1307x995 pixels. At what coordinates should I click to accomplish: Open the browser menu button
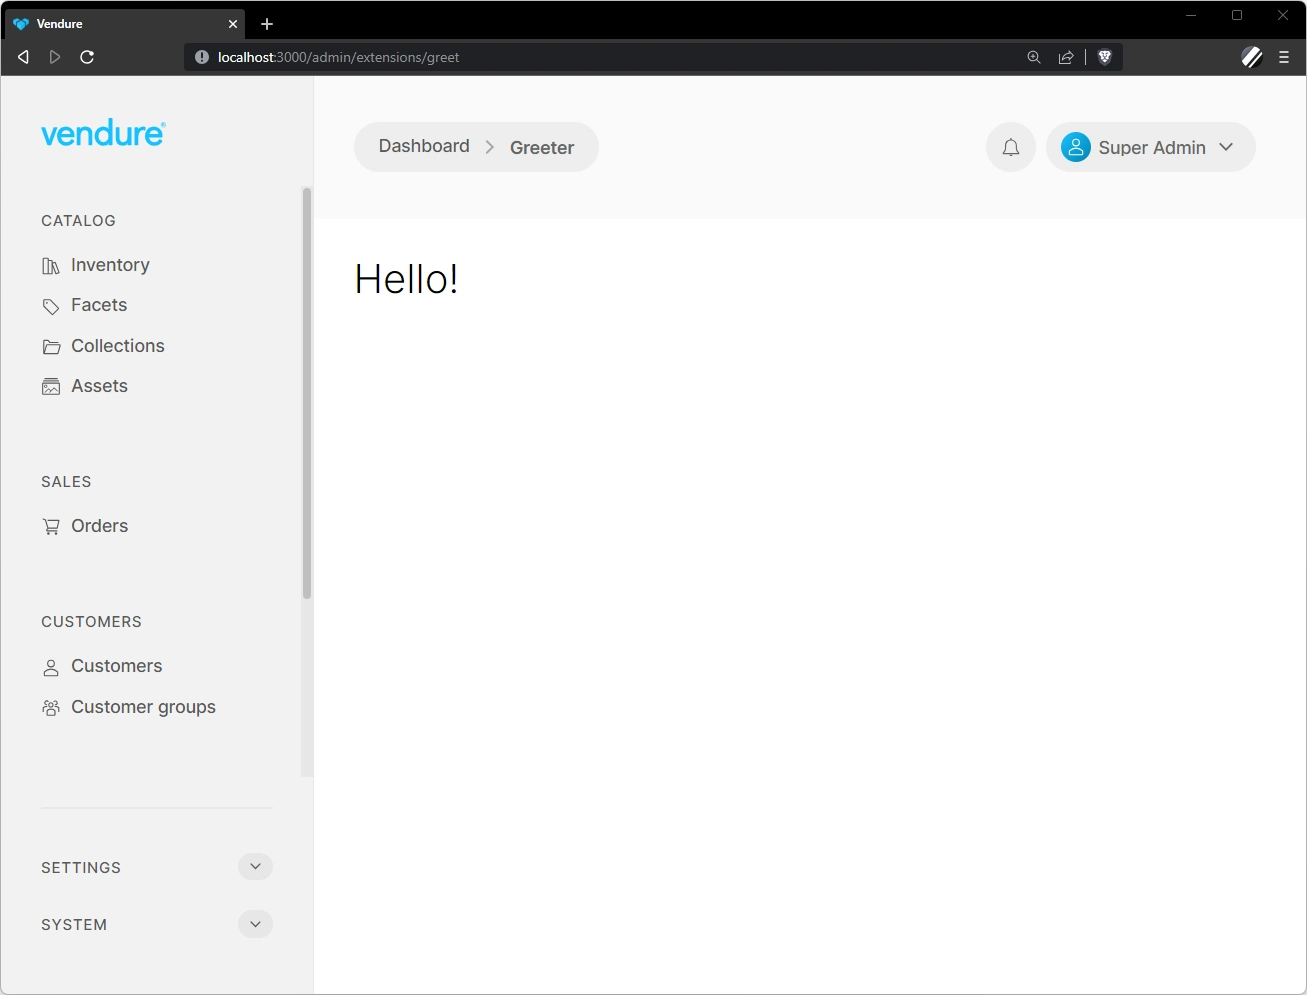pos(1284,57)
